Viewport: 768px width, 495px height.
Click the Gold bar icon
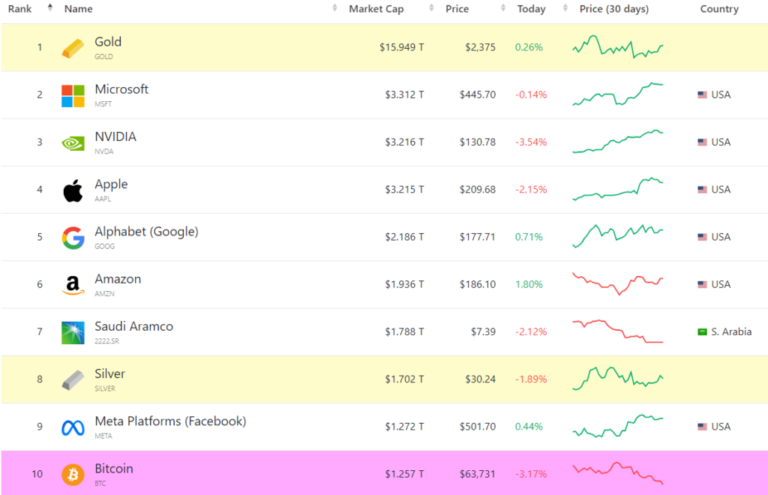[73, 48]
